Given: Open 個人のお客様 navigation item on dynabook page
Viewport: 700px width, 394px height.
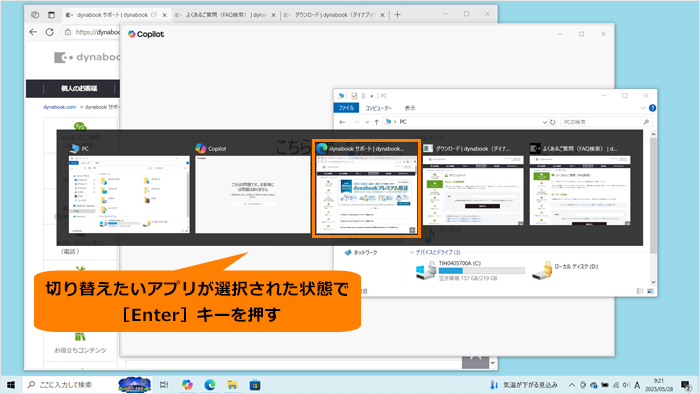Looking at the screenshot, I should pyautogui.click(x=79, y=88).
